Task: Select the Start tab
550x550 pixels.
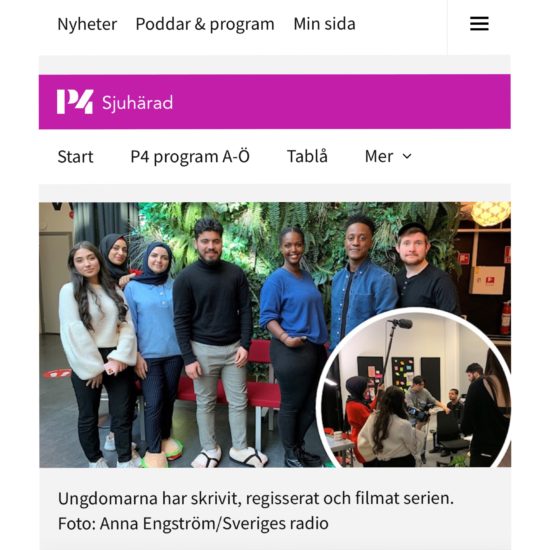Action: pyautogui.click(x=75, y=156)
